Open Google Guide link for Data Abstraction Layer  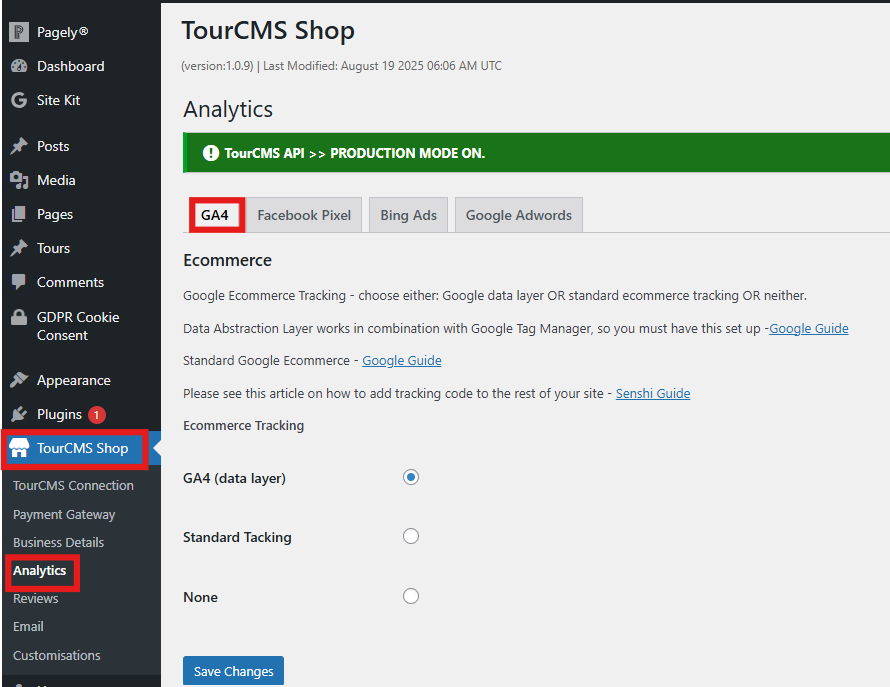tap(808, 328)
